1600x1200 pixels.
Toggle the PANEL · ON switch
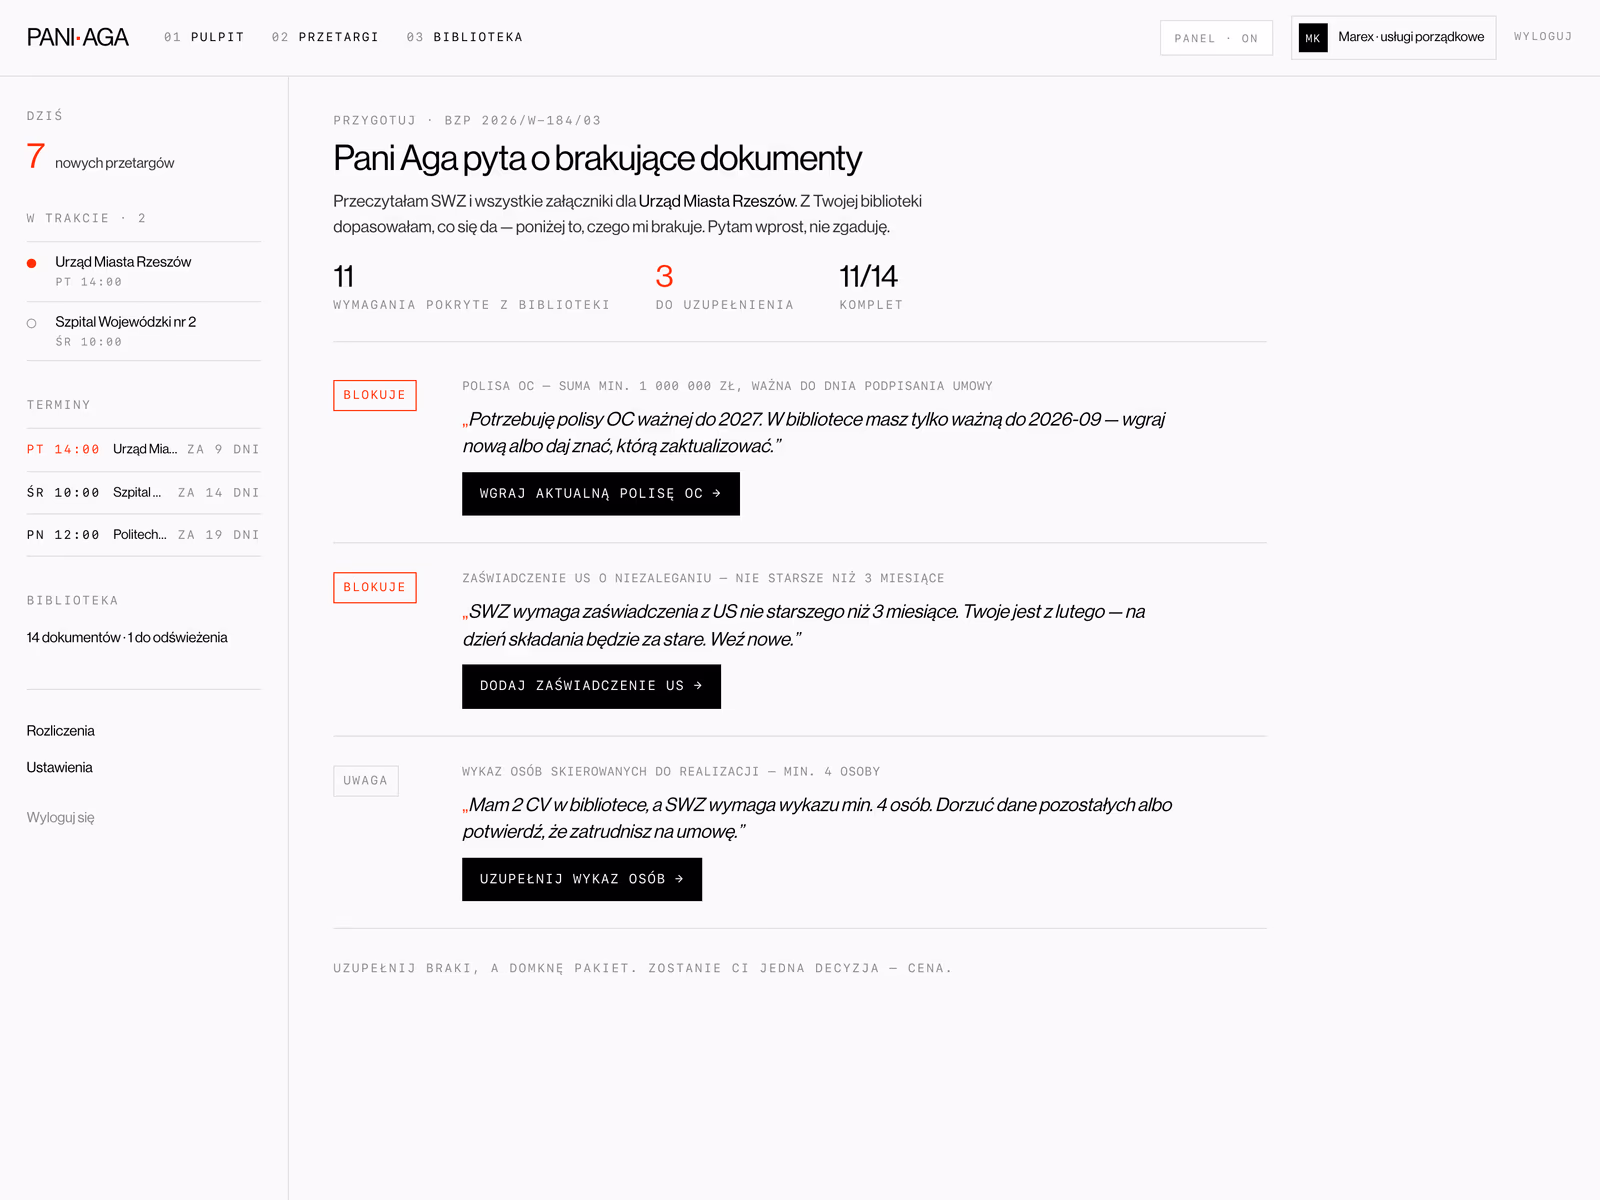[x=1216, y=38]
